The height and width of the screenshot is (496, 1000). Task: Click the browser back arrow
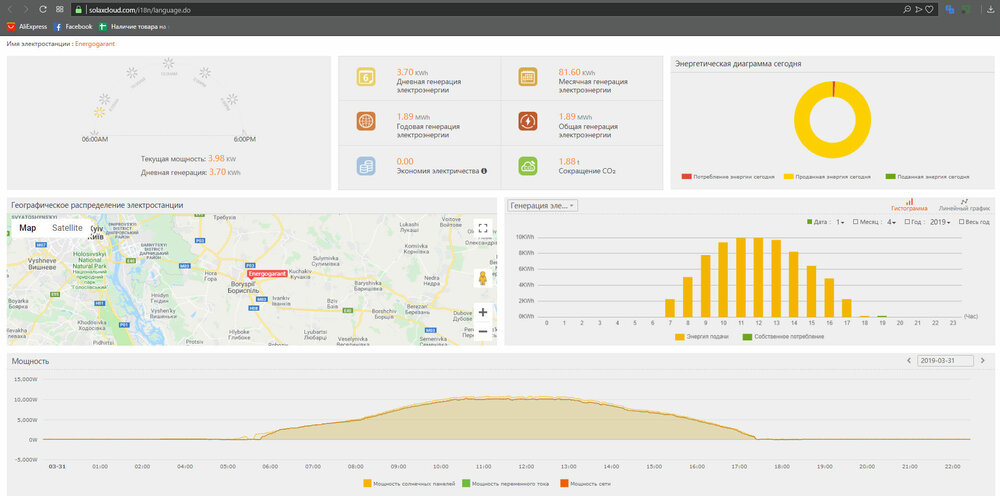(x=10, y=10)
